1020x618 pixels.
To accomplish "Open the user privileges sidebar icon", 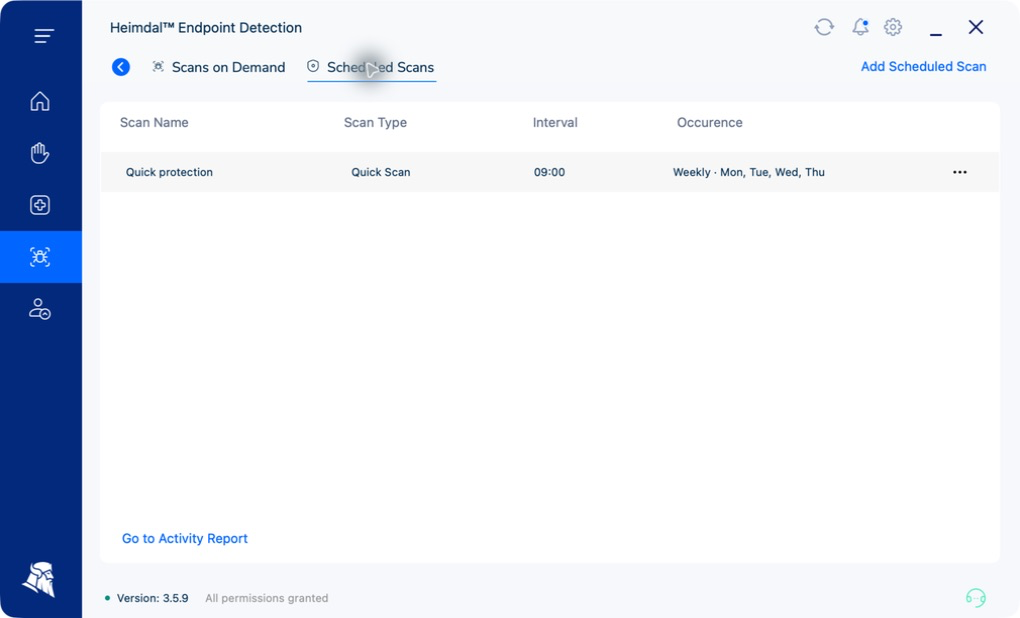I will tap(40, 309).
